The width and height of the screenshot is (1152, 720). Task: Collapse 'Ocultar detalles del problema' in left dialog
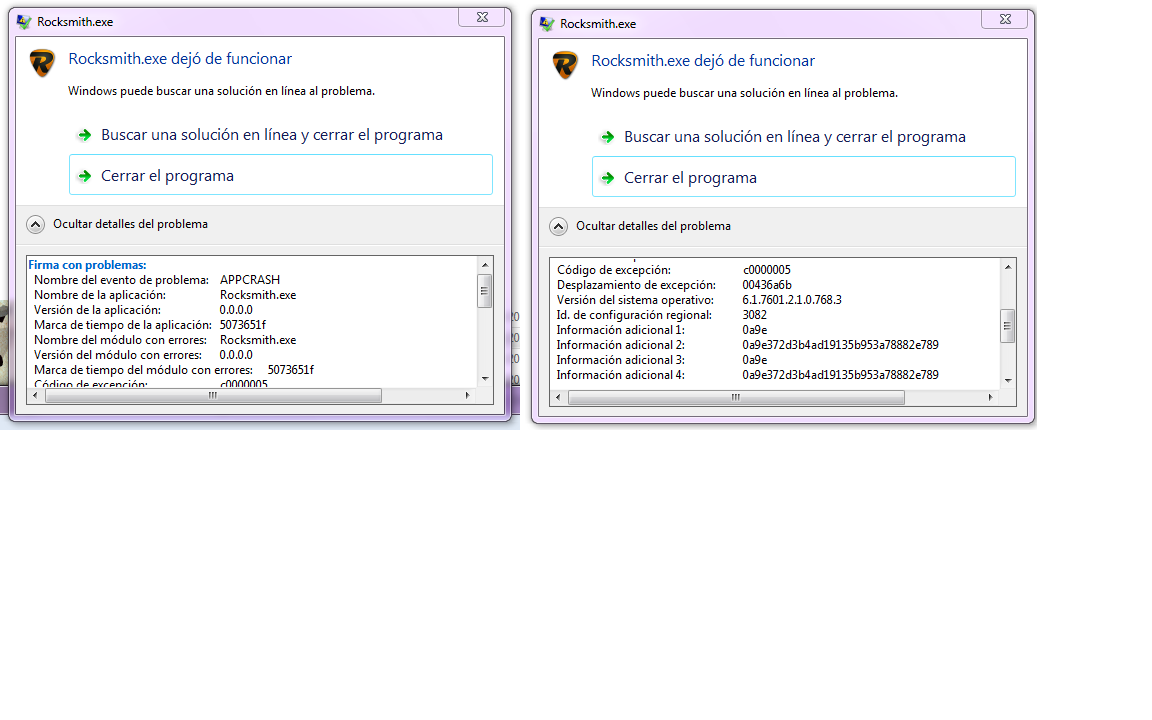118,224
